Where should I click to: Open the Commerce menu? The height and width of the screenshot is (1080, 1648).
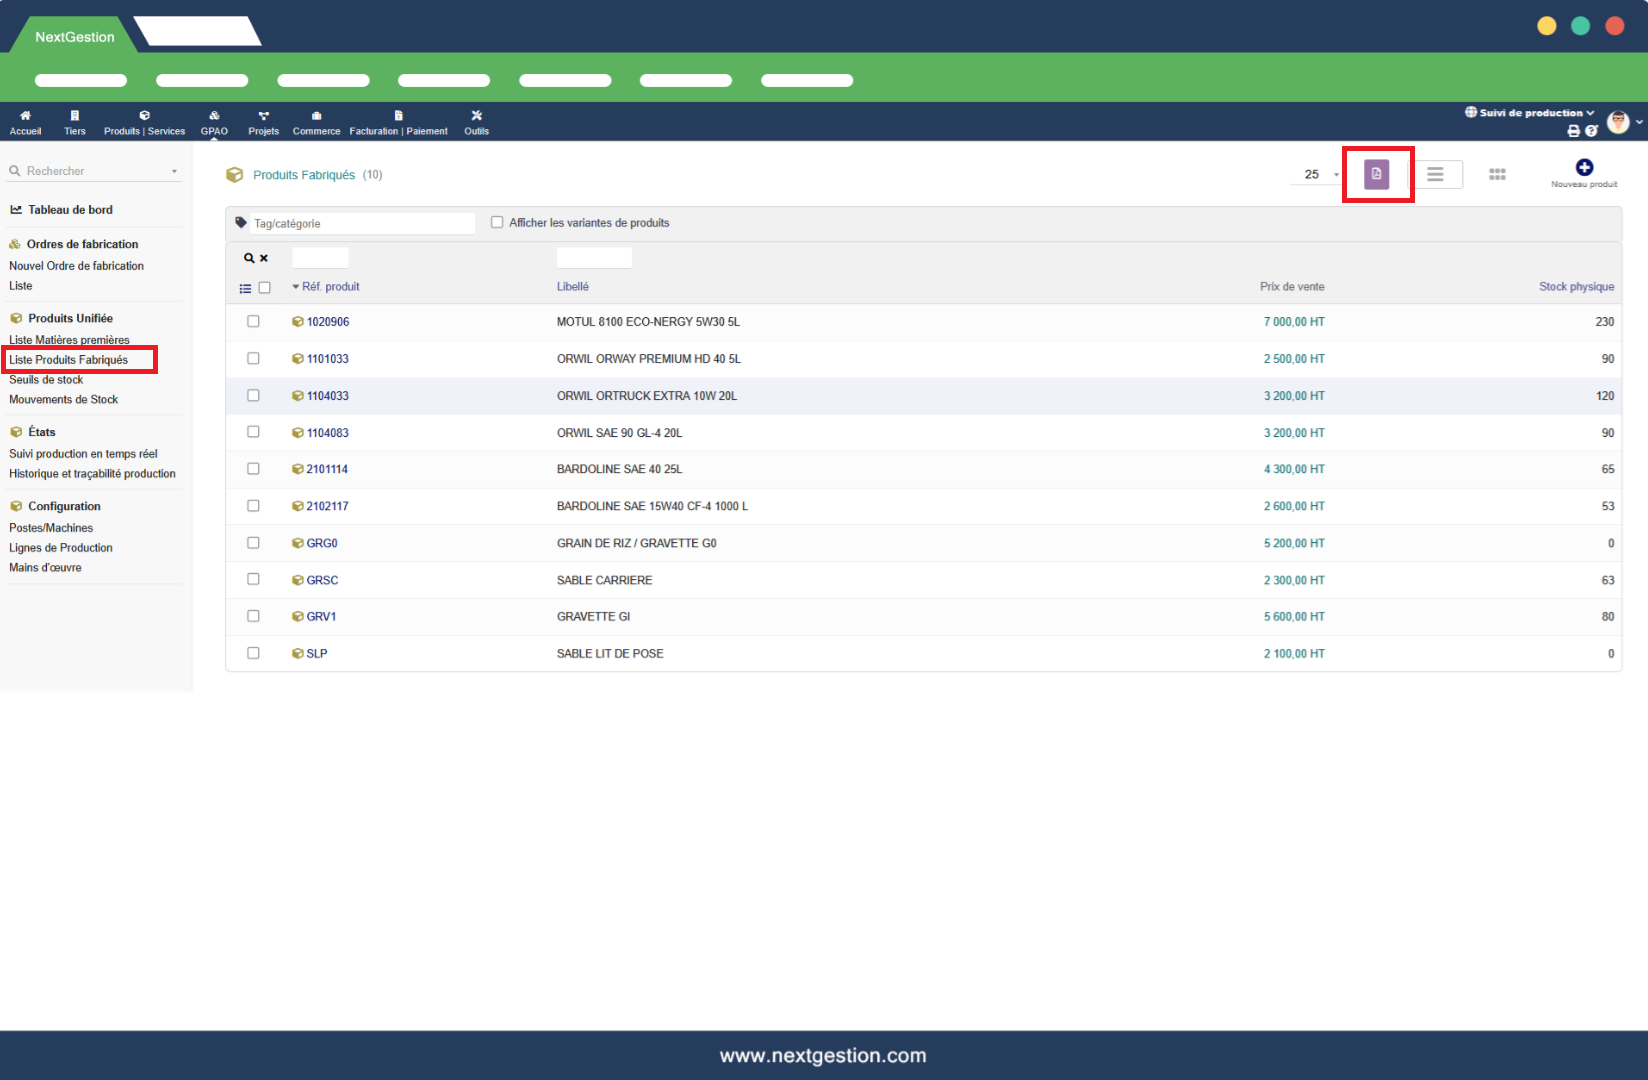coord(316,122)
